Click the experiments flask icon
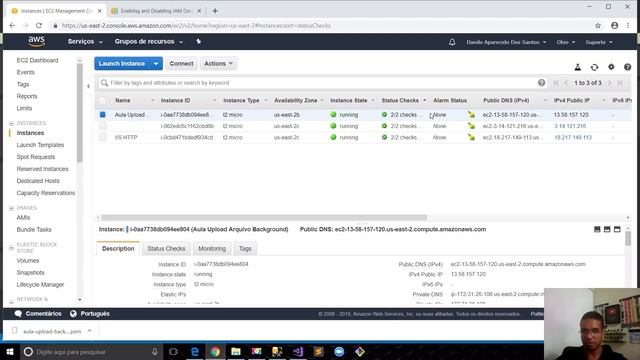The image size is (640, 360). 578,67
